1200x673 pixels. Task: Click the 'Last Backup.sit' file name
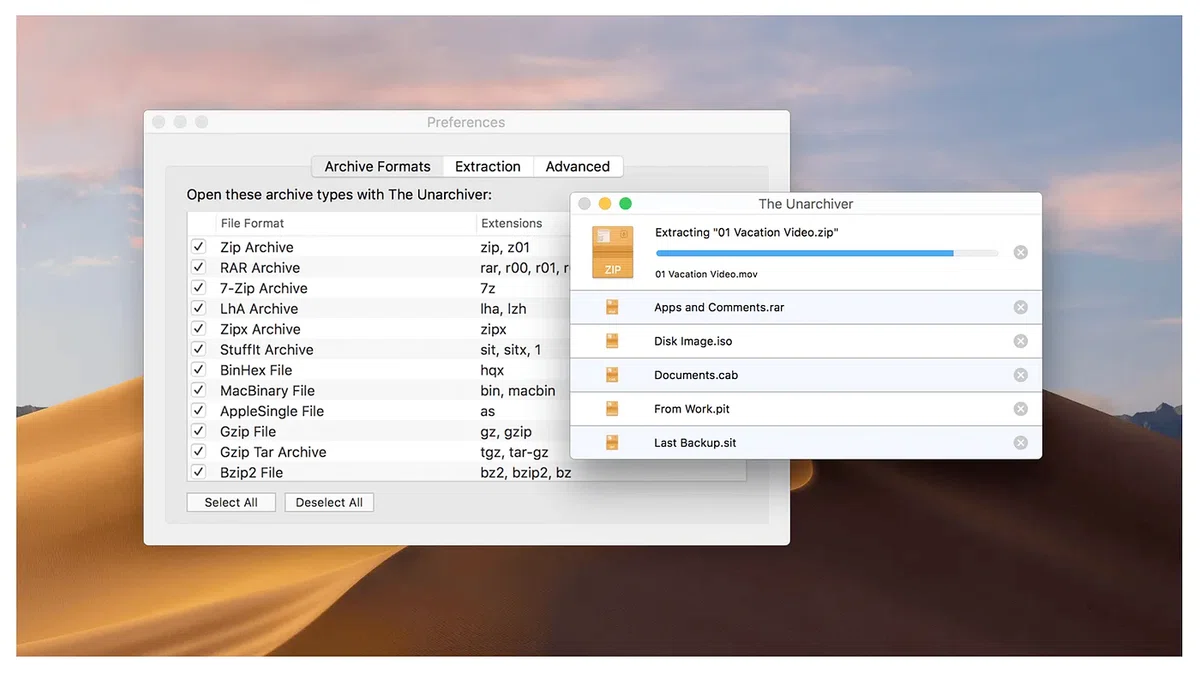695,443
